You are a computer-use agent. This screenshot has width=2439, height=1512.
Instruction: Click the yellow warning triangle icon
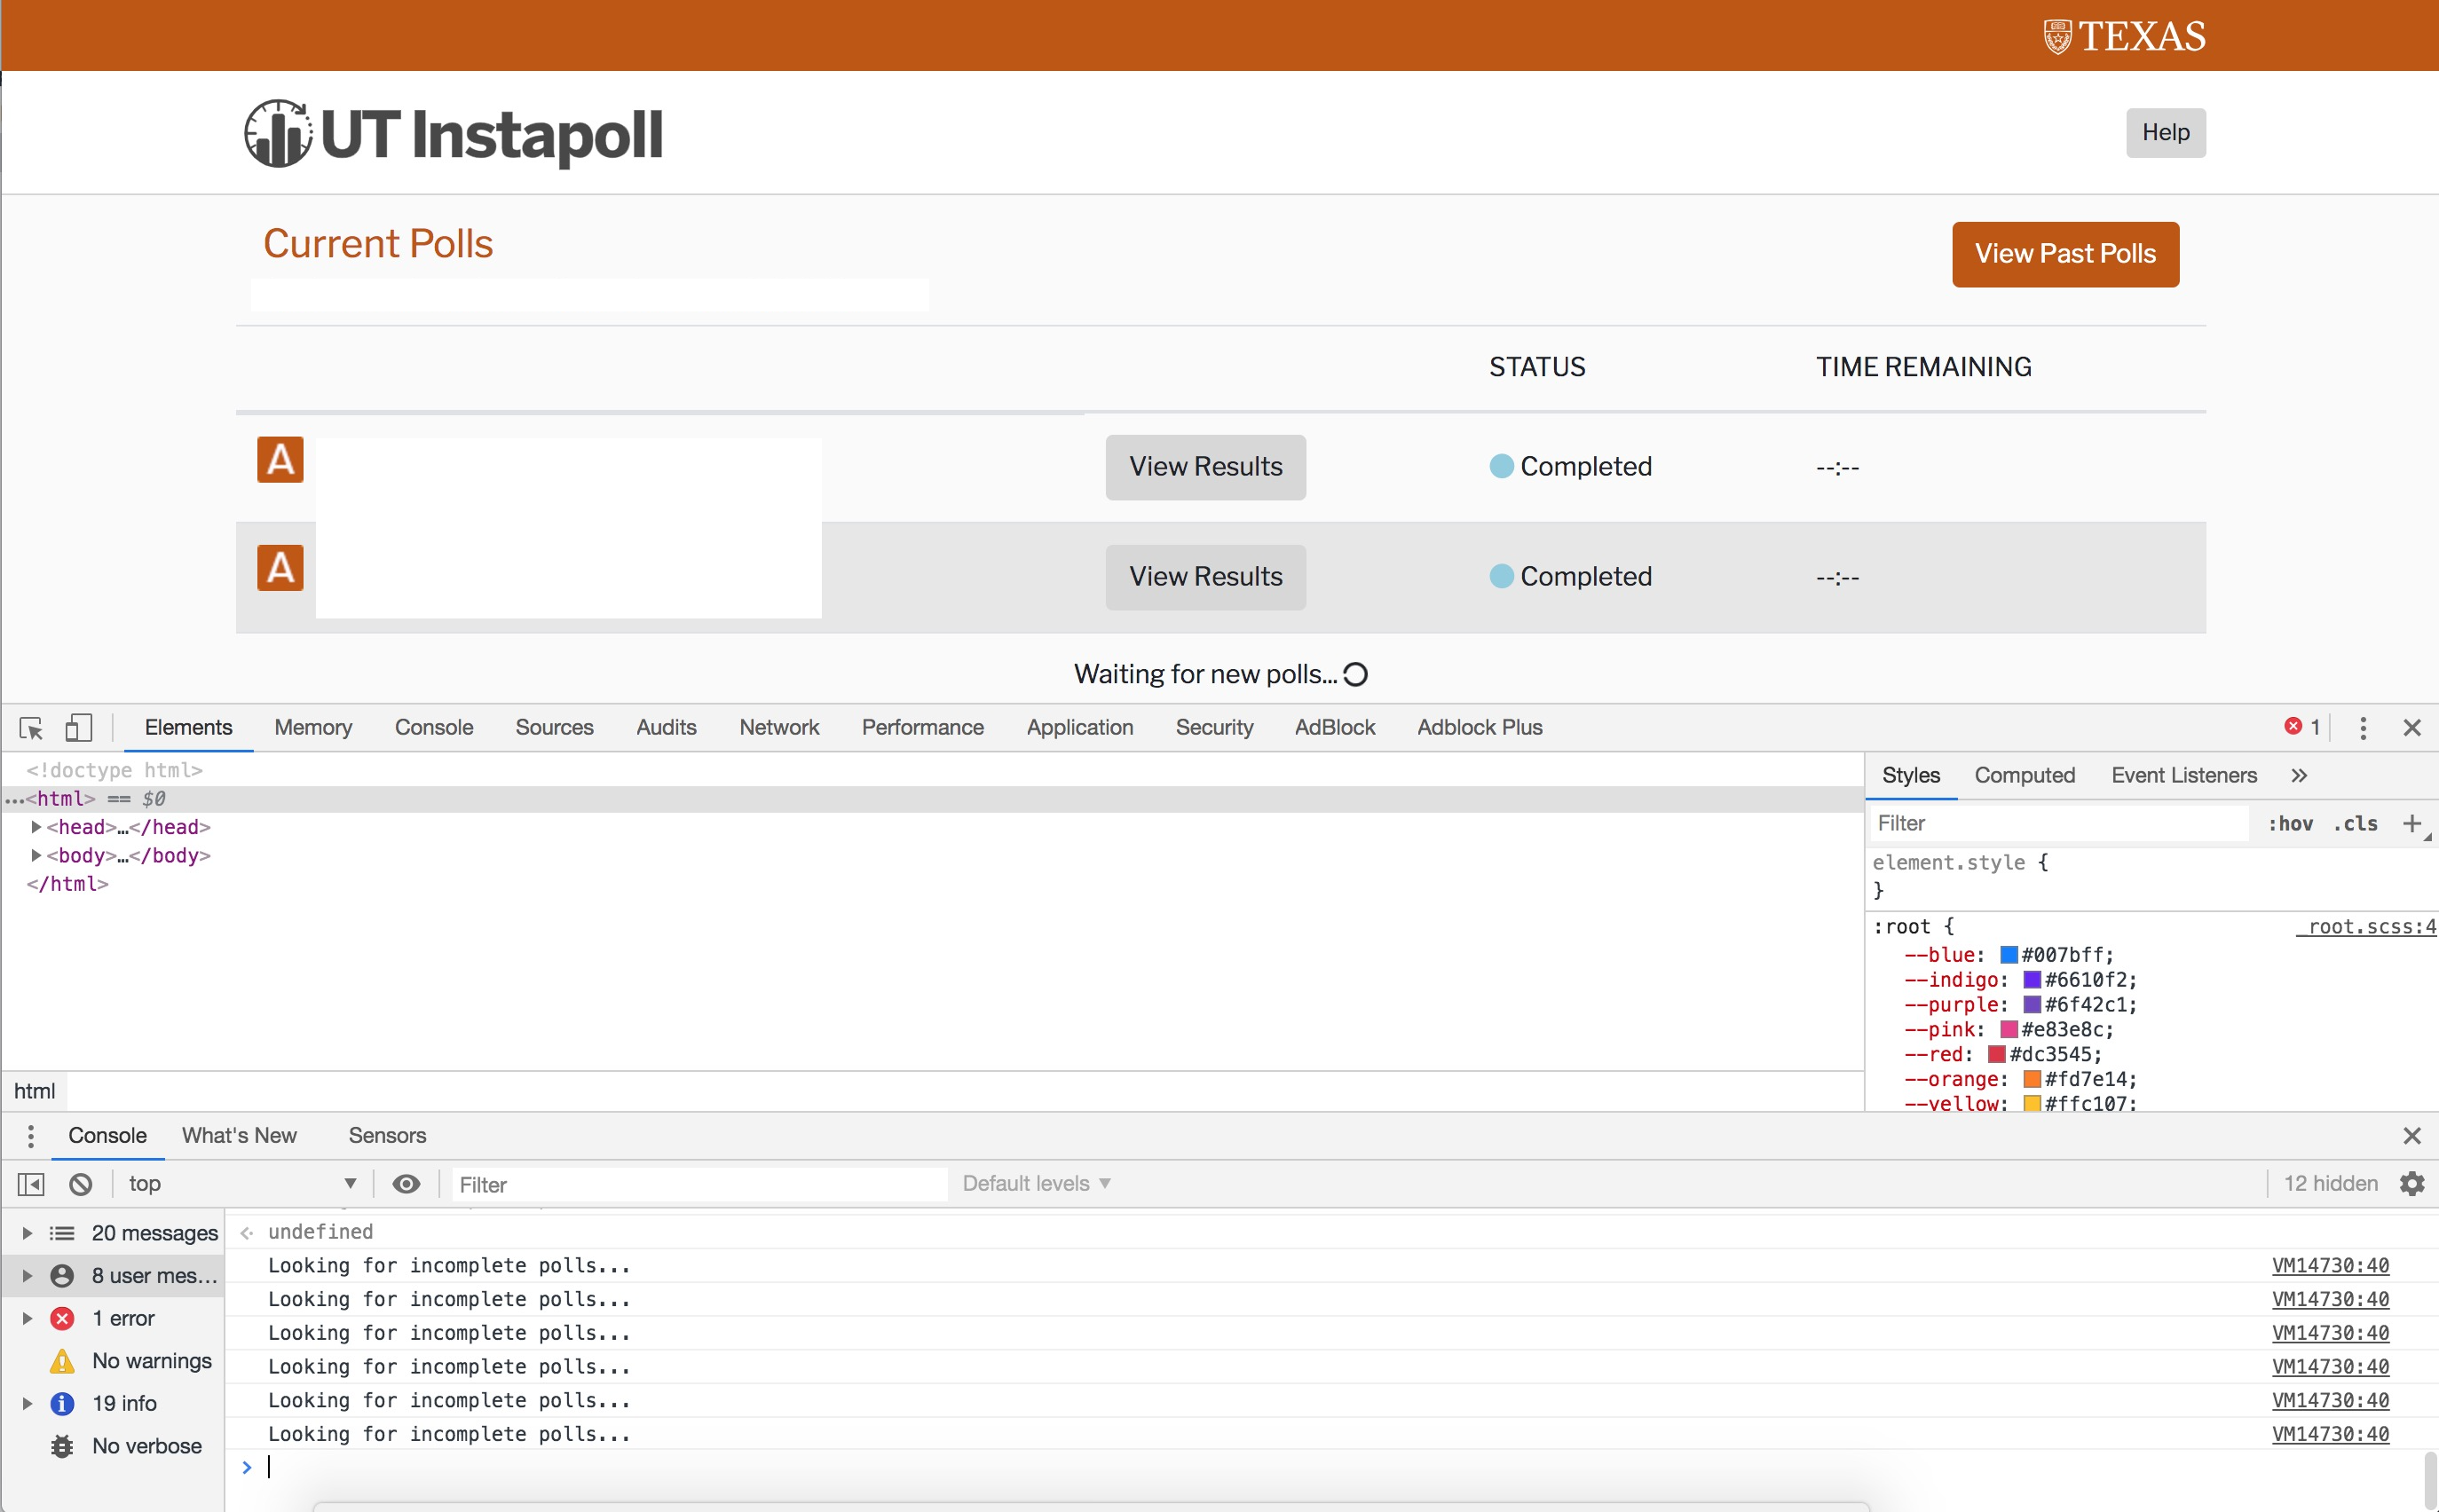pyautogui.click(x=62, y=1361)
